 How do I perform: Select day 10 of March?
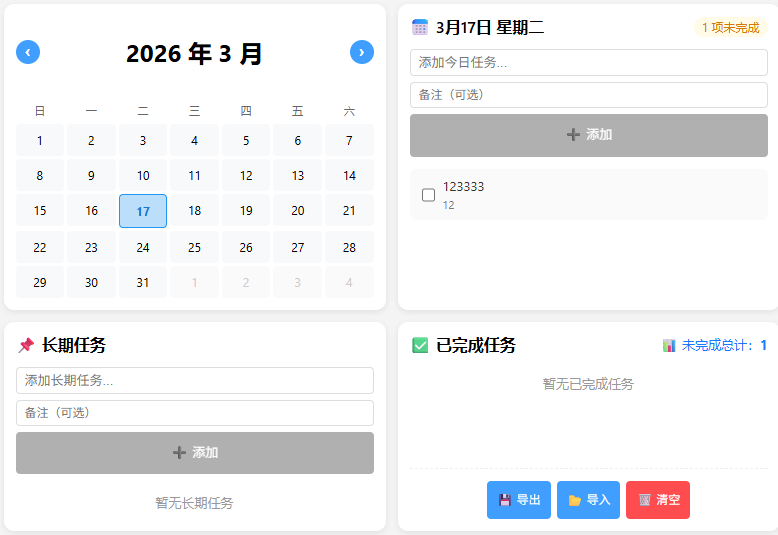(x=143, y=176)
